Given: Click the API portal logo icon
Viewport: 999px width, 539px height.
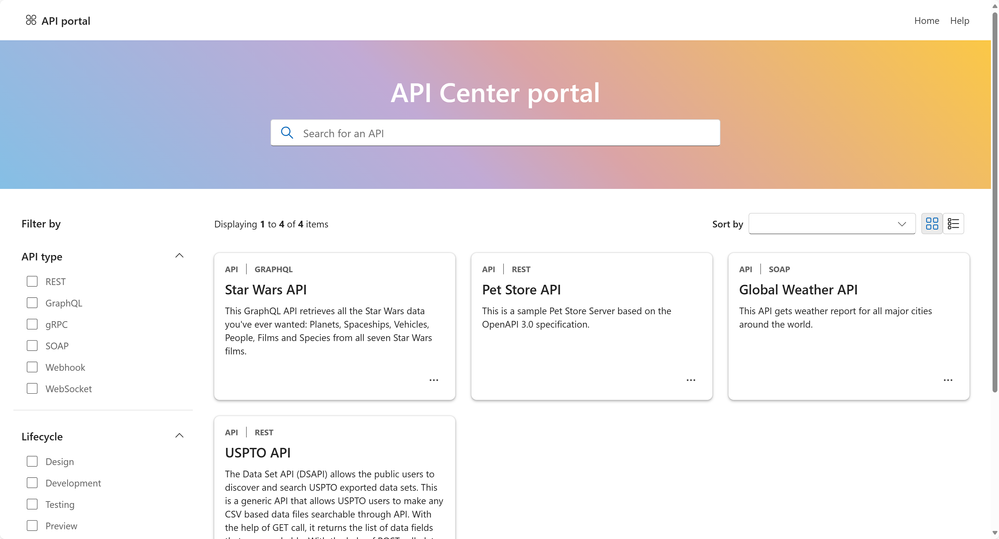Looking at the screenshot, I should pyautogui.click(x=31, y=20).
